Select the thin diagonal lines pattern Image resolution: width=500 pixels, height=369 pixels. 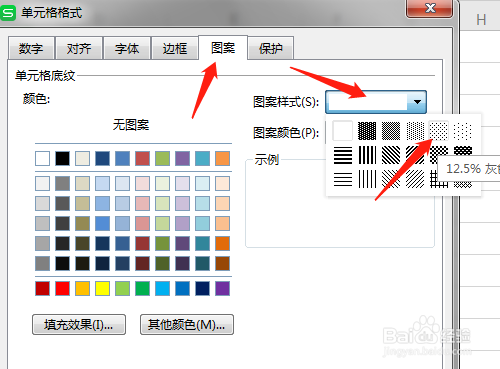point(415,179)
